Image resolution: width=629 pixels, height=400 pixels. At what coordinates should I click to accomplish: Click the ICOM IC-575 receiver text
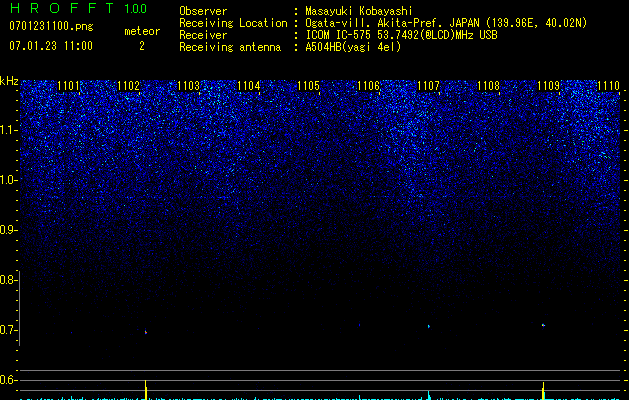pyautogui.click(x=401, y=35)
